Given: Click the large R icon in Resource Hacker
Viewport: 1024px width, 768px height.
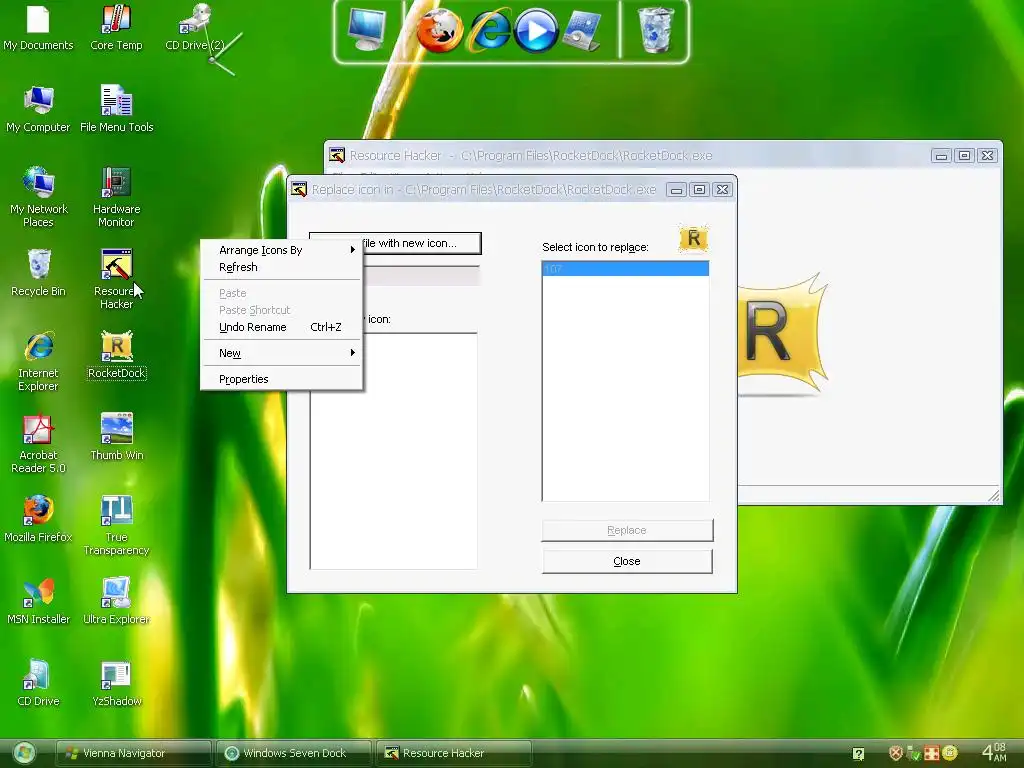Looking at the screenshot, I should tap(782, 336).
